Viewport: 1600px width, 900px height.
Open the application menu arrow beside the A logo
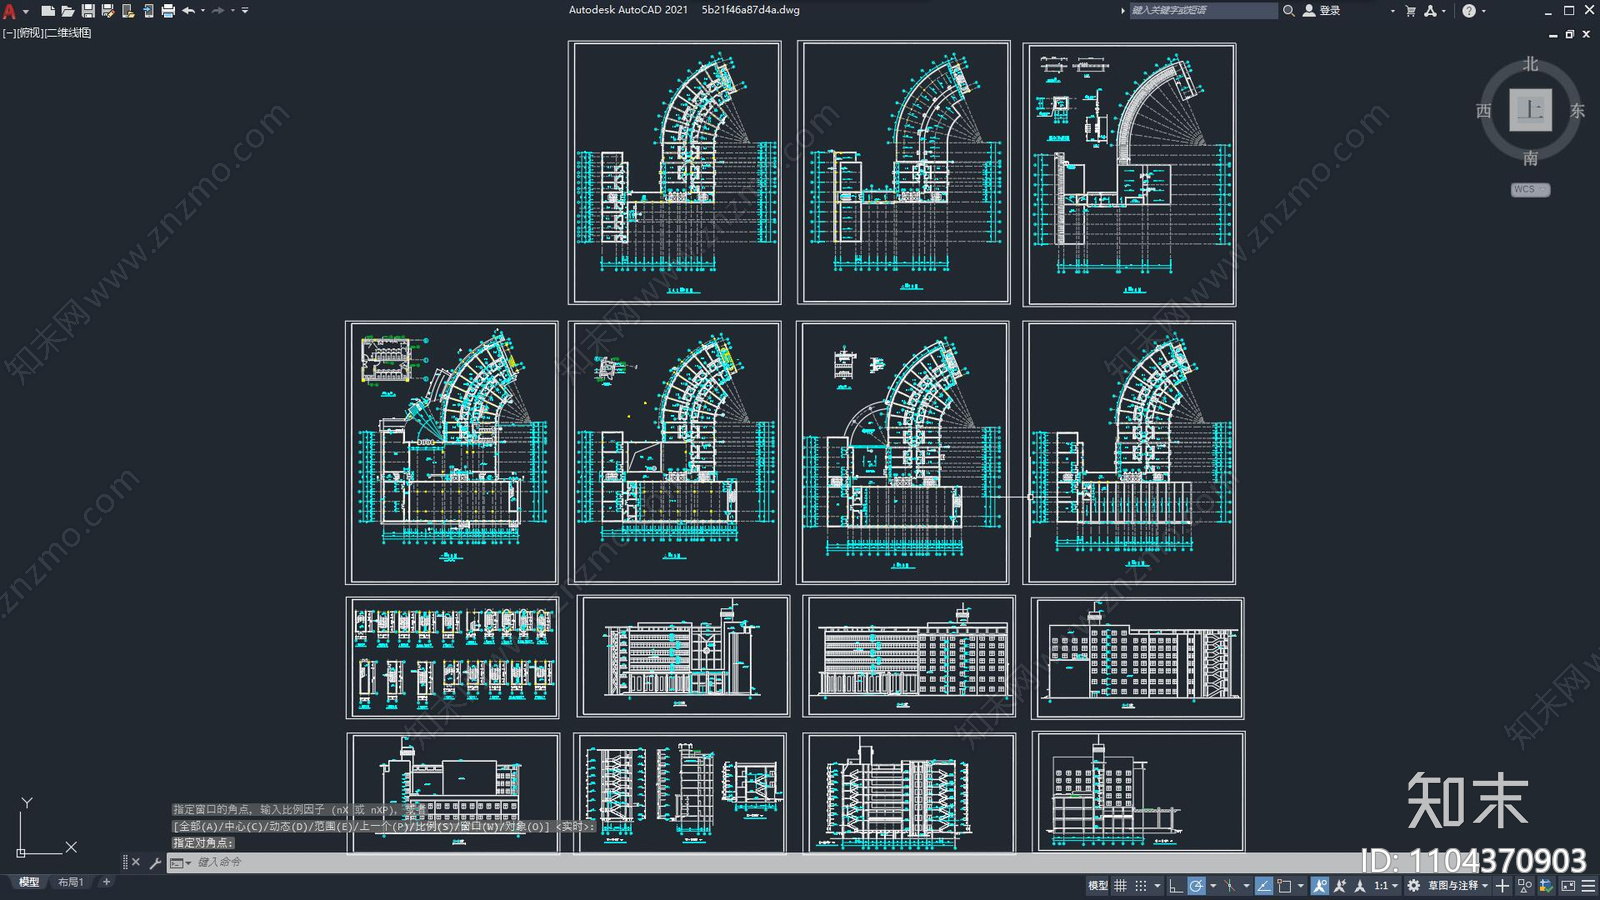pos(26,11)
